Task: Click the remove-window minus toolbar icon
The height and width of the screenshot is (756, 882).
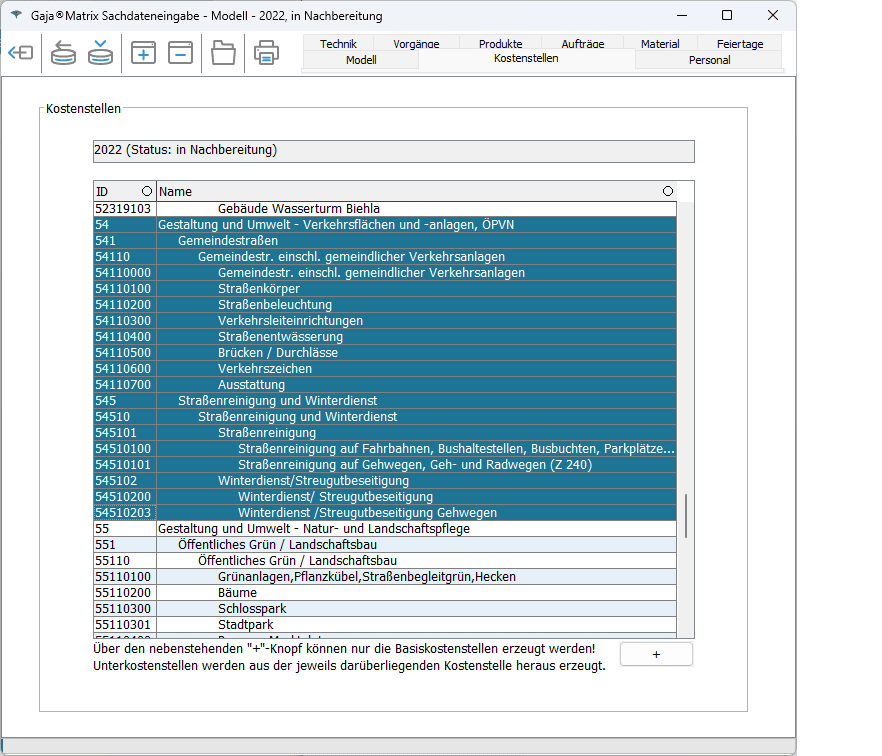Action: [180, 53]
